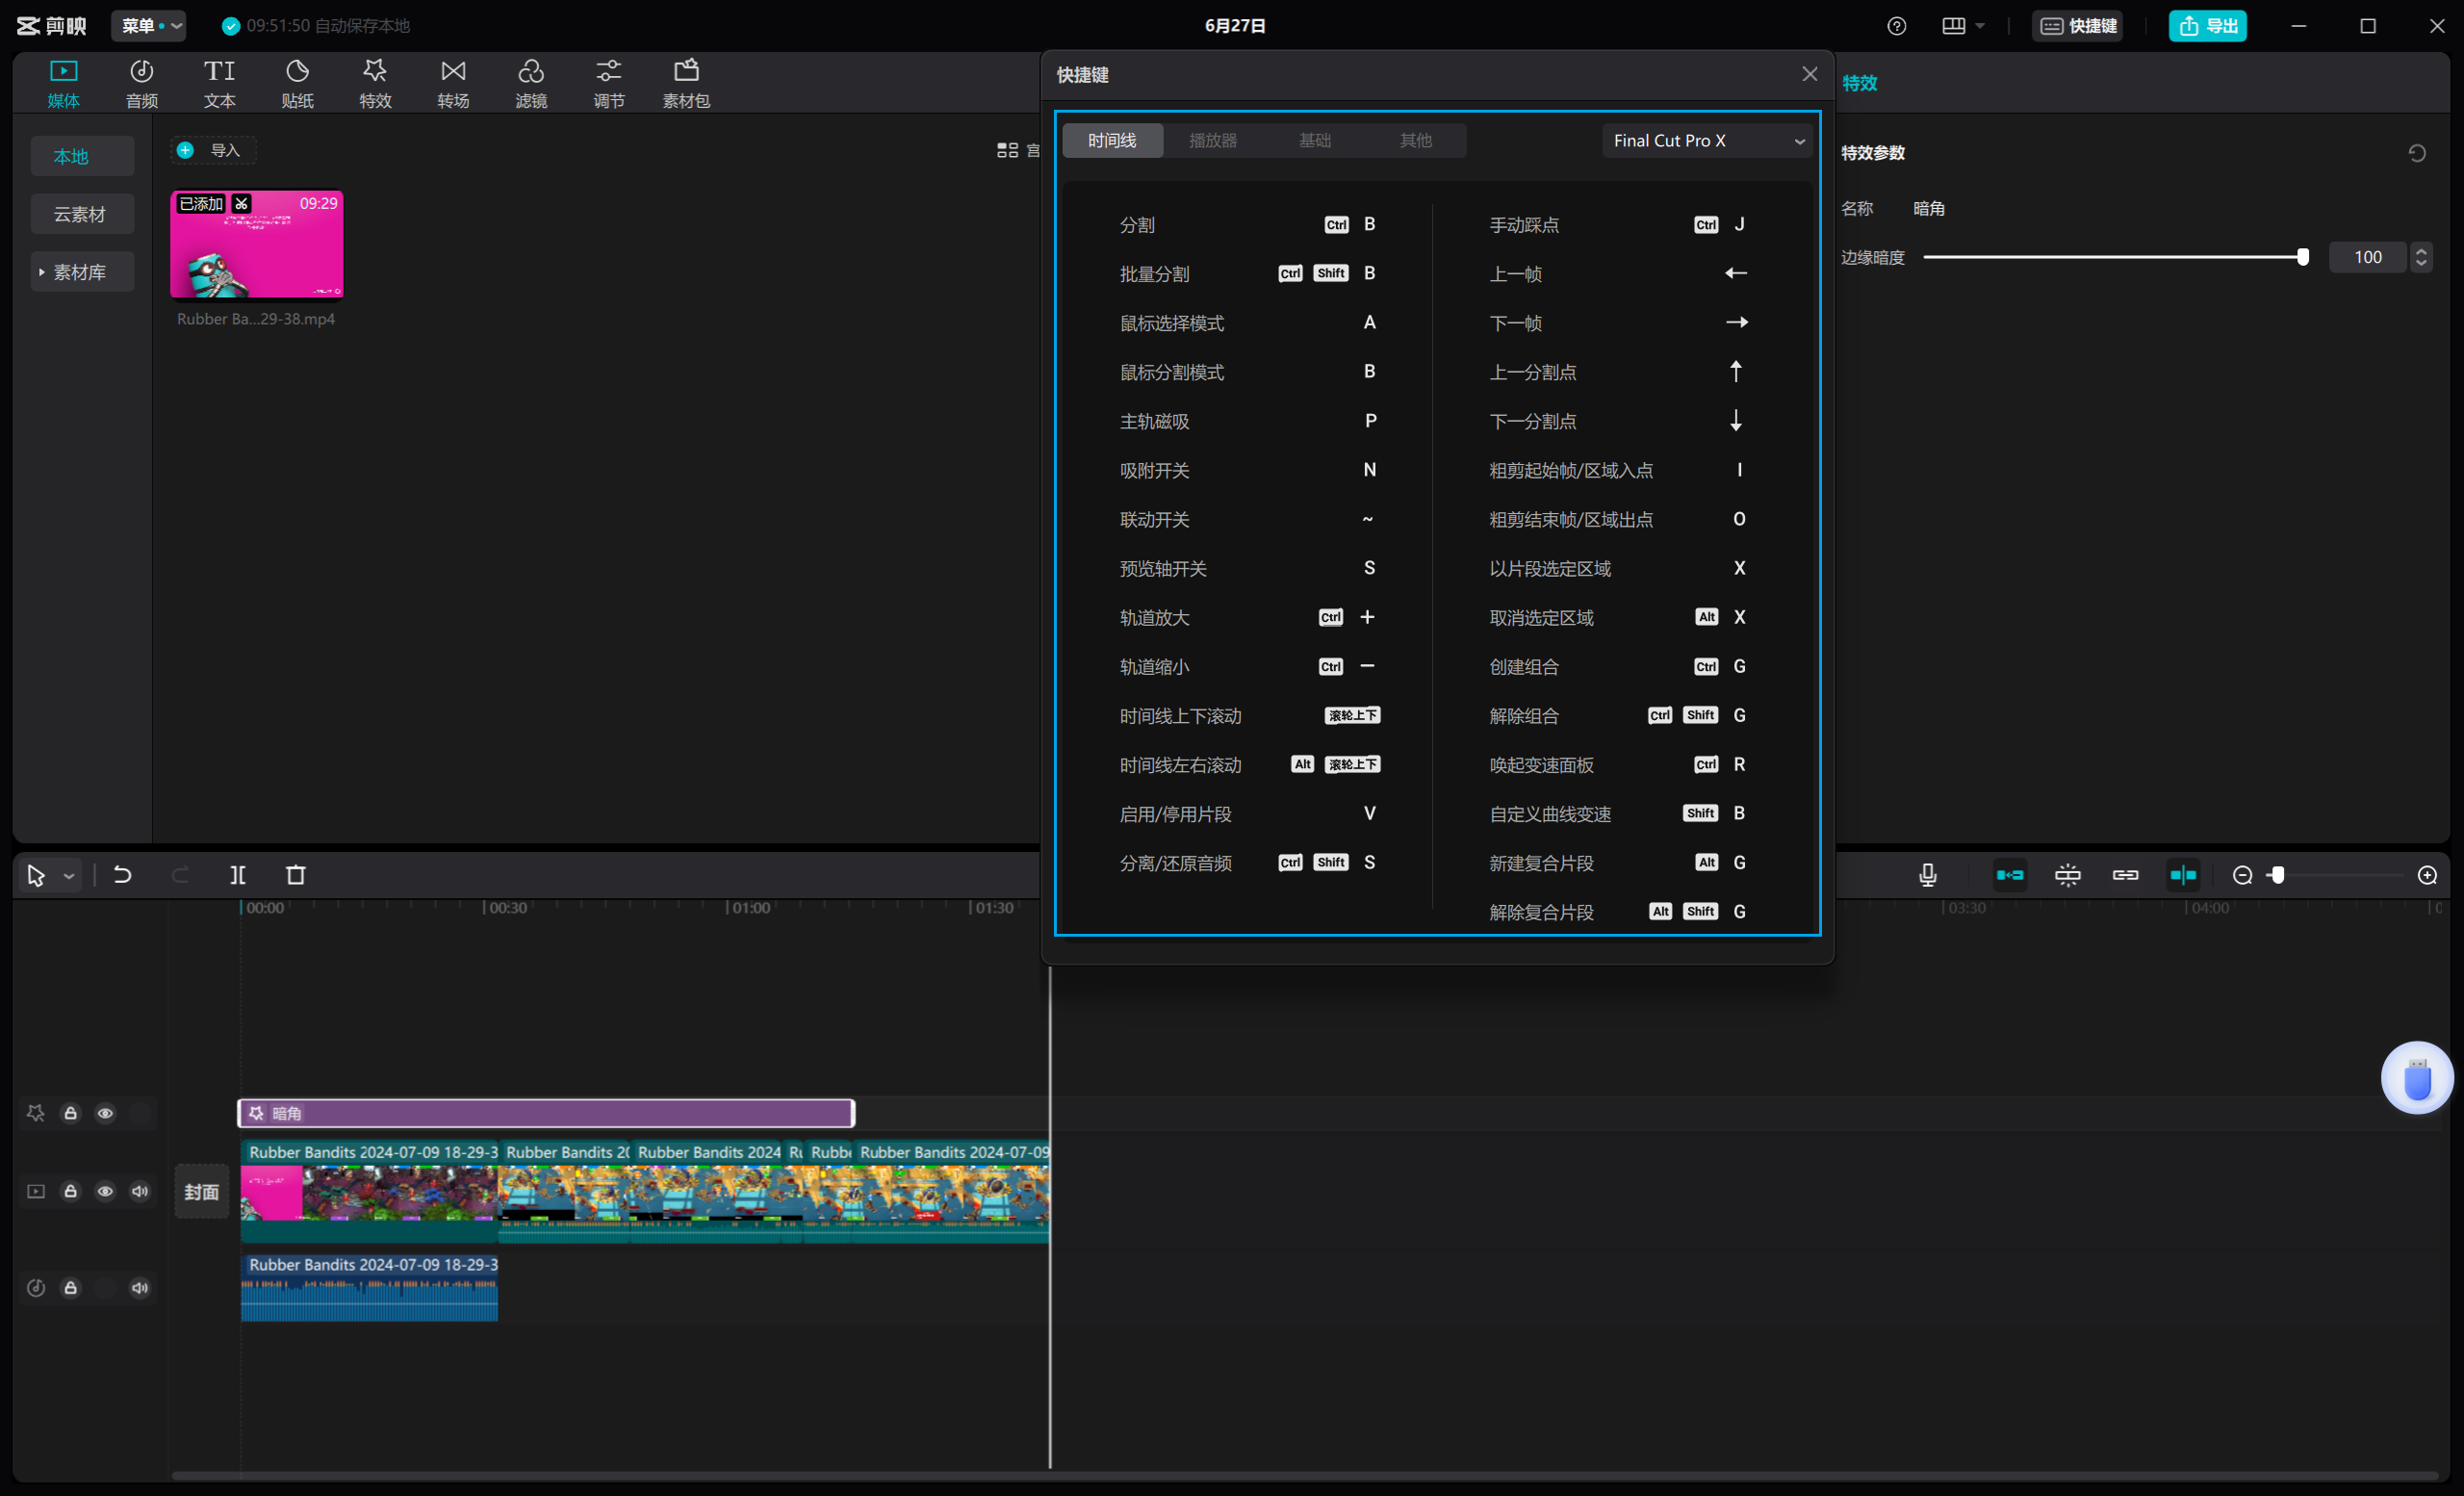Select the 本地 local media tab
The width and height of the screenshot is (2464, 1496).
(82, 156)
